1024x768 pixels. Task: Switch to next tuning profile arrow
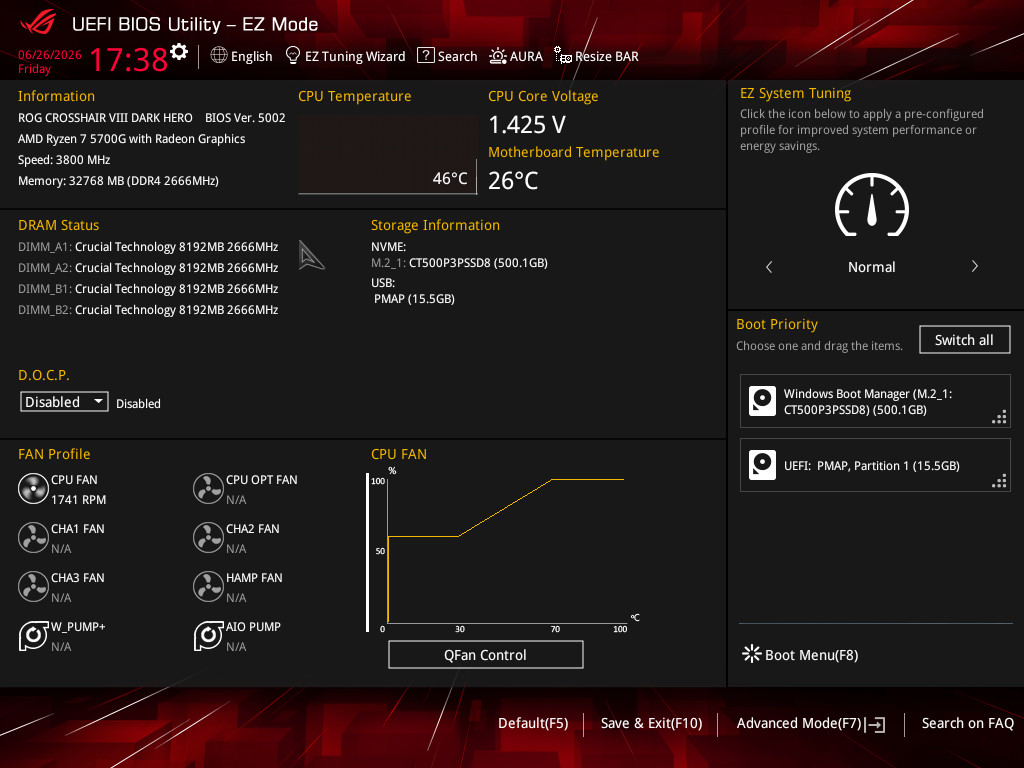point(974,266)
